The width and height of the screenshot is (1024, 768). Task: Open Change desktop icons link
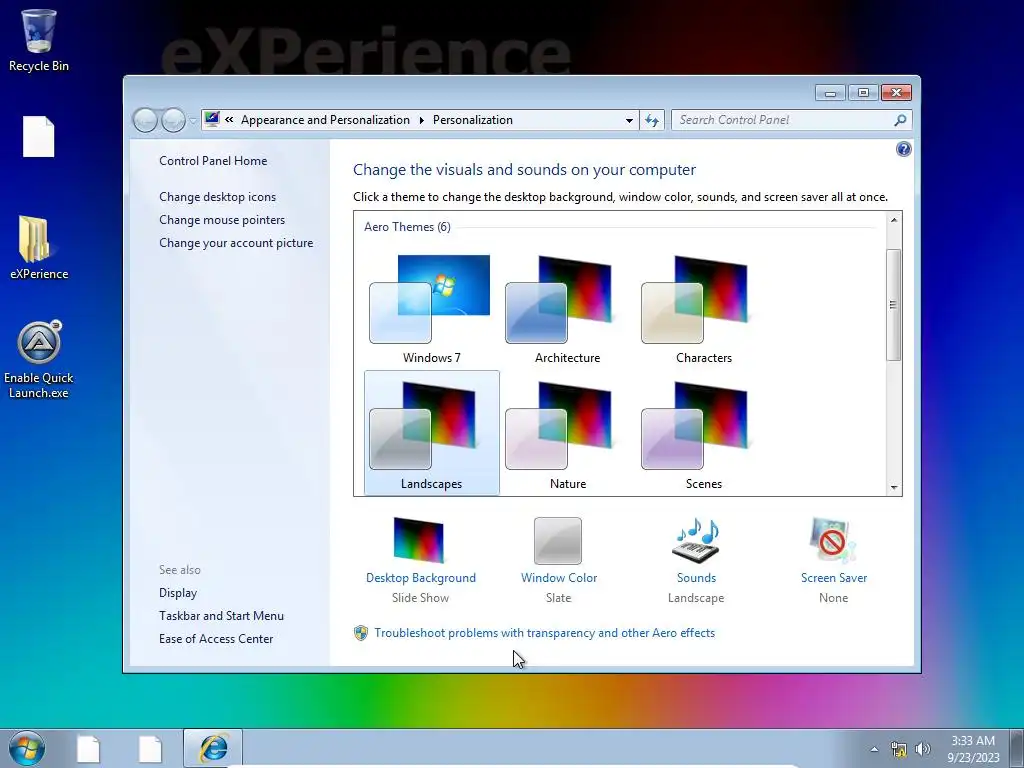(x=217, y=197)
